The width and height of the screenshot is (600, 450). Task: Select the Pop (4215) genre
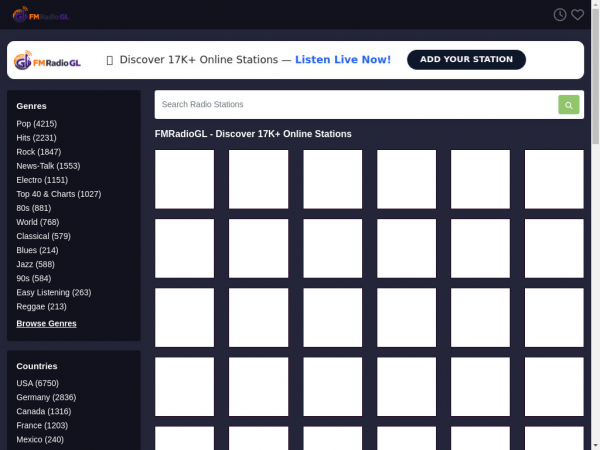click(37, 123)
